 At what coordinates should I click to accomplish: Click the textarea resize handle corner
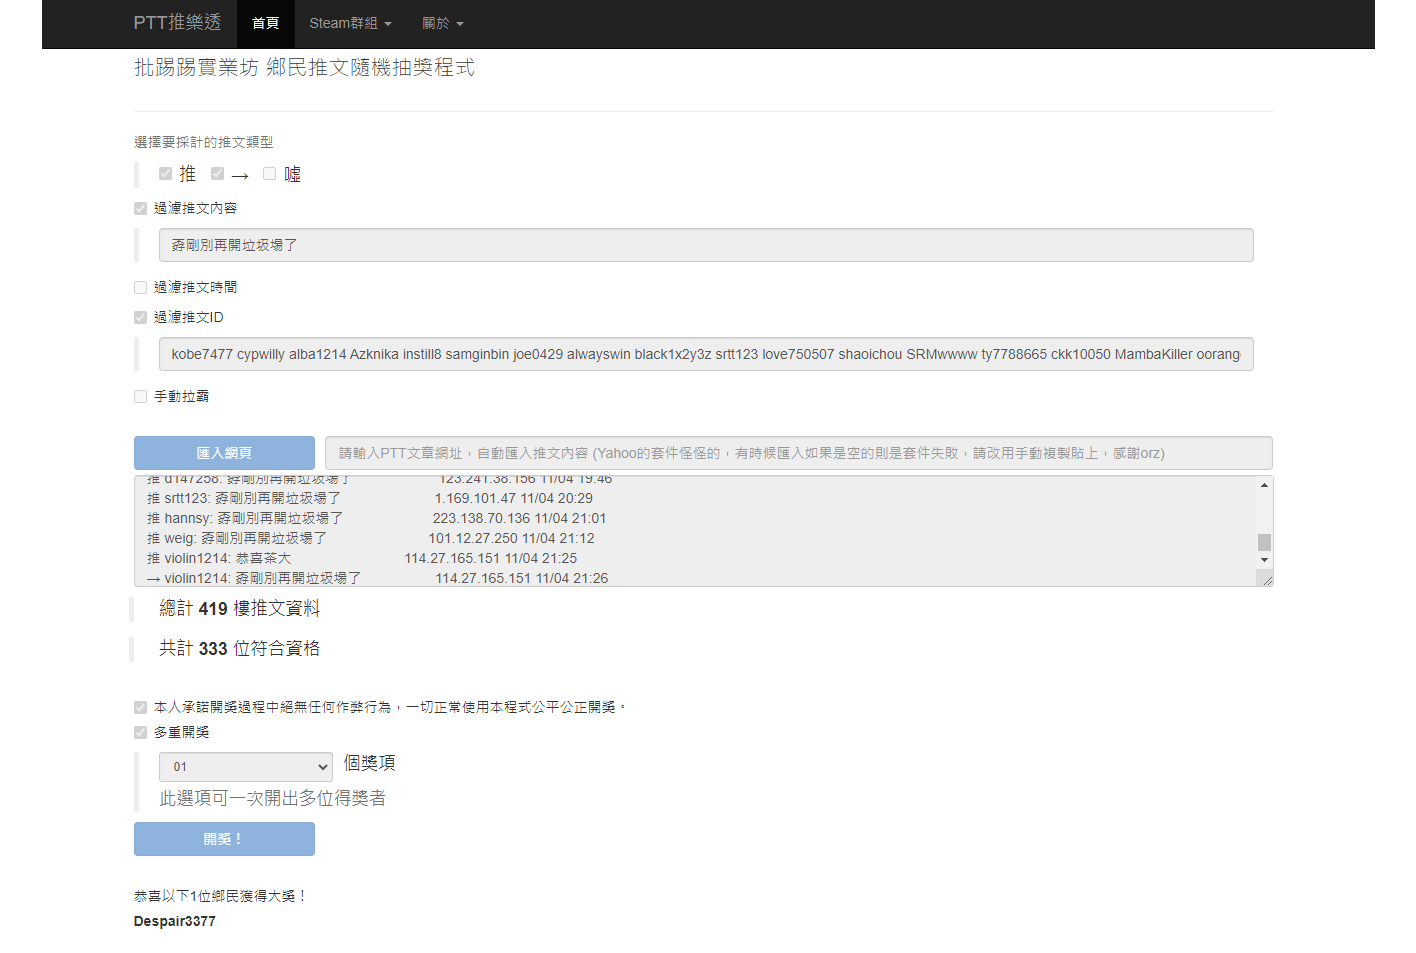tap(1266, 580)
